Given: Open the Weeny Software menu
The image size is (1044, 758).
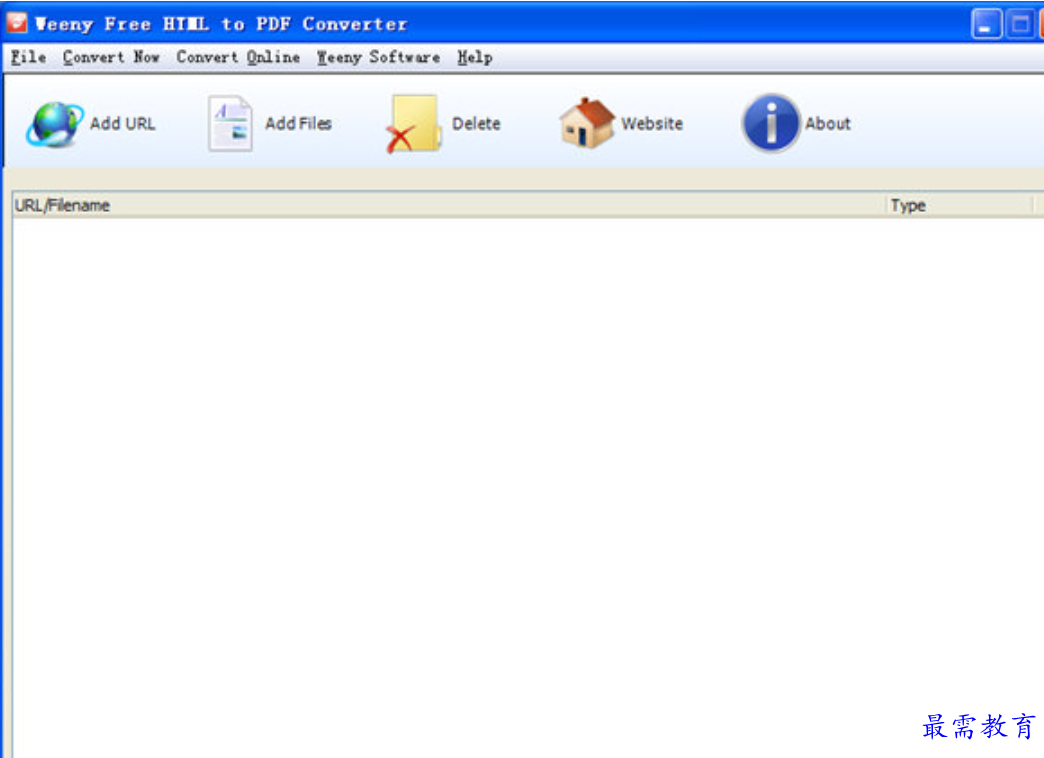Looking at the screenshot, I should (378, 57).
